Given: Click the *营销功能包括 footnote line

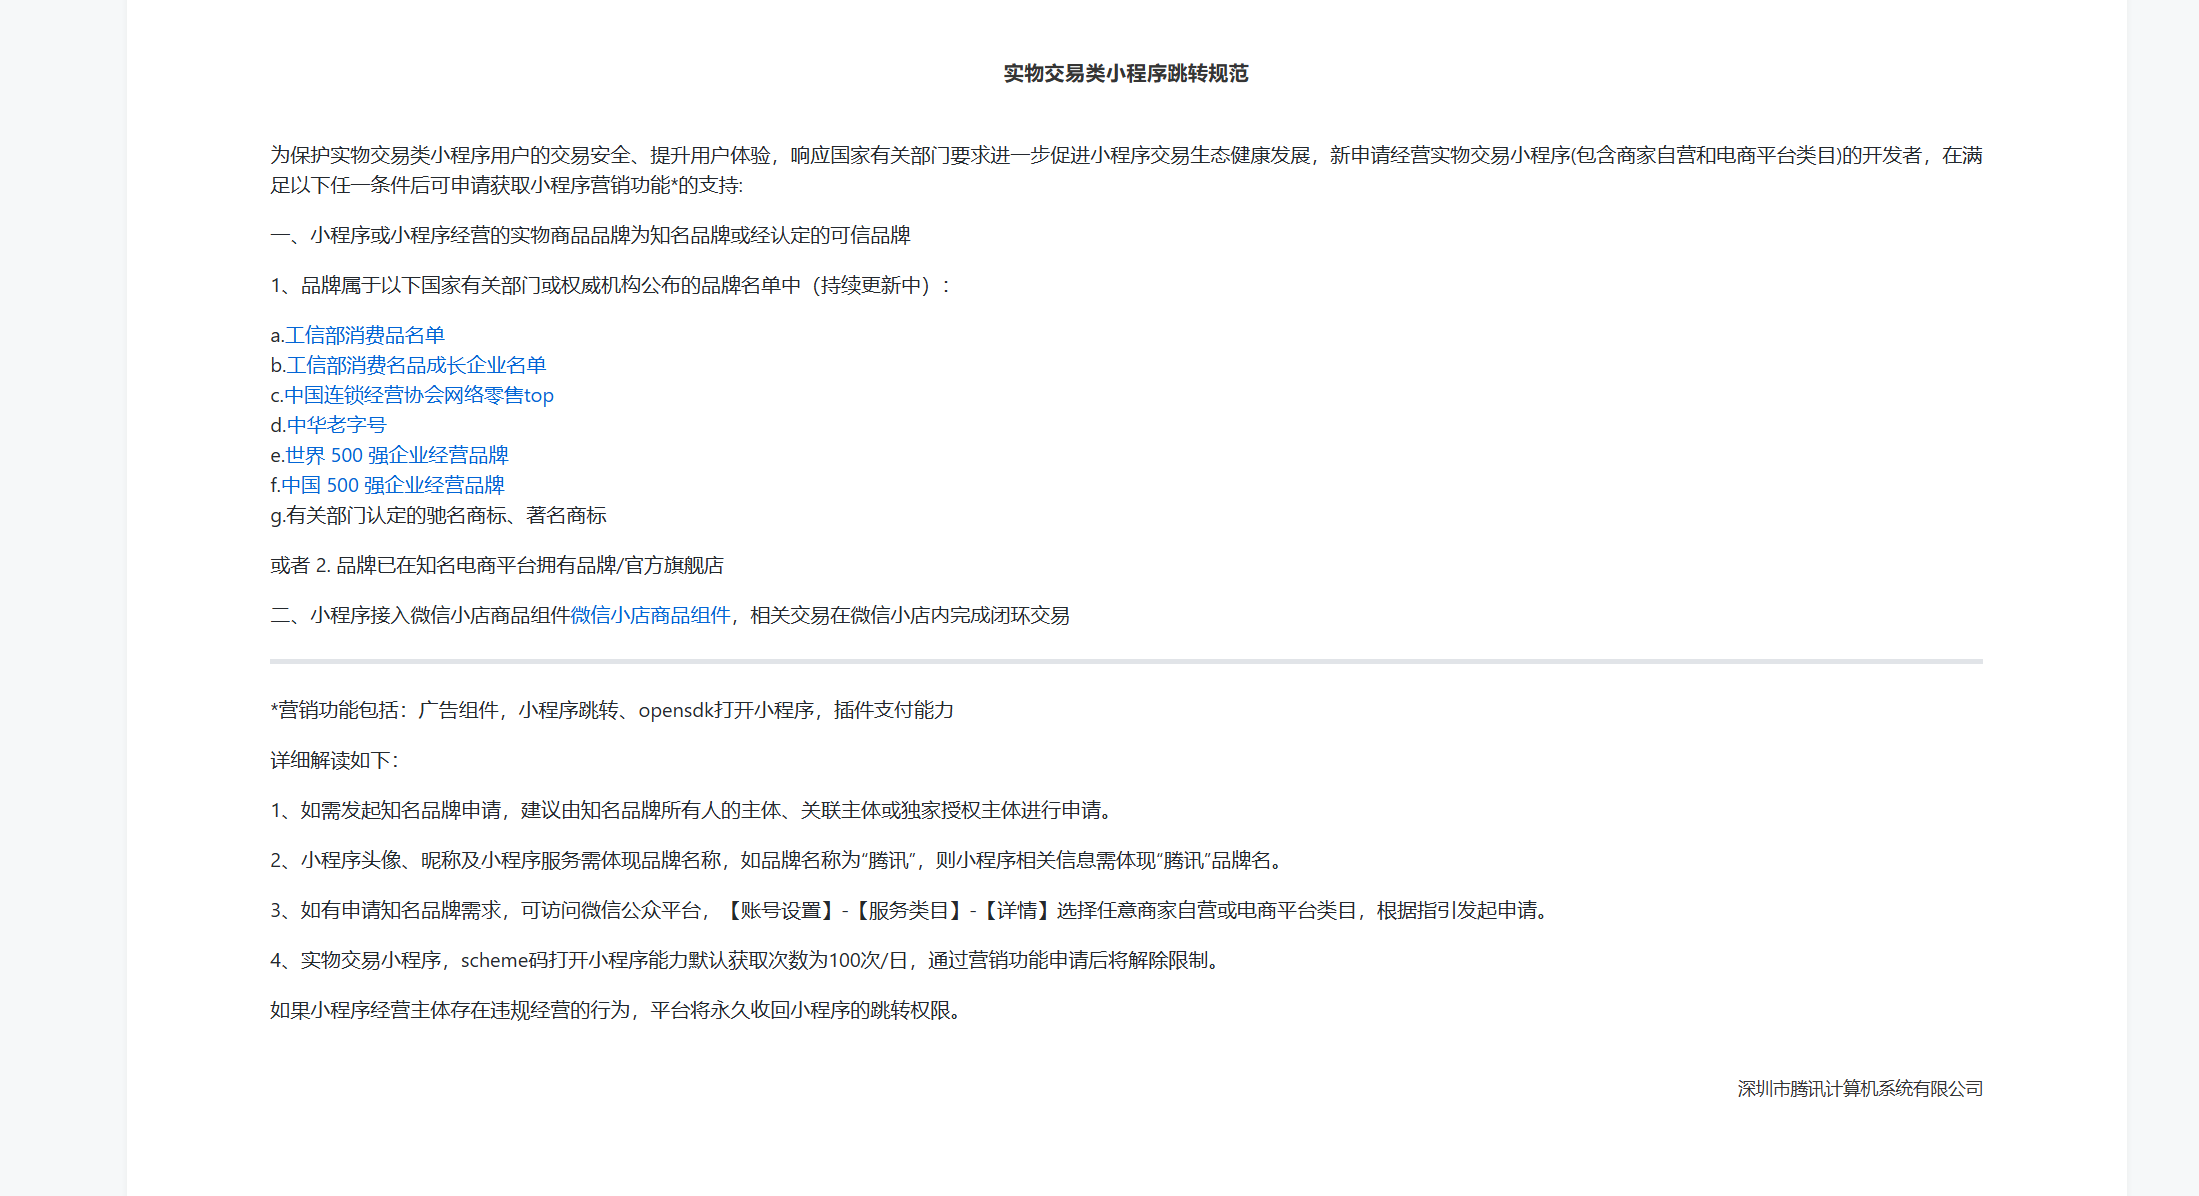Looking at the screenshot, I should click(611, 710).
